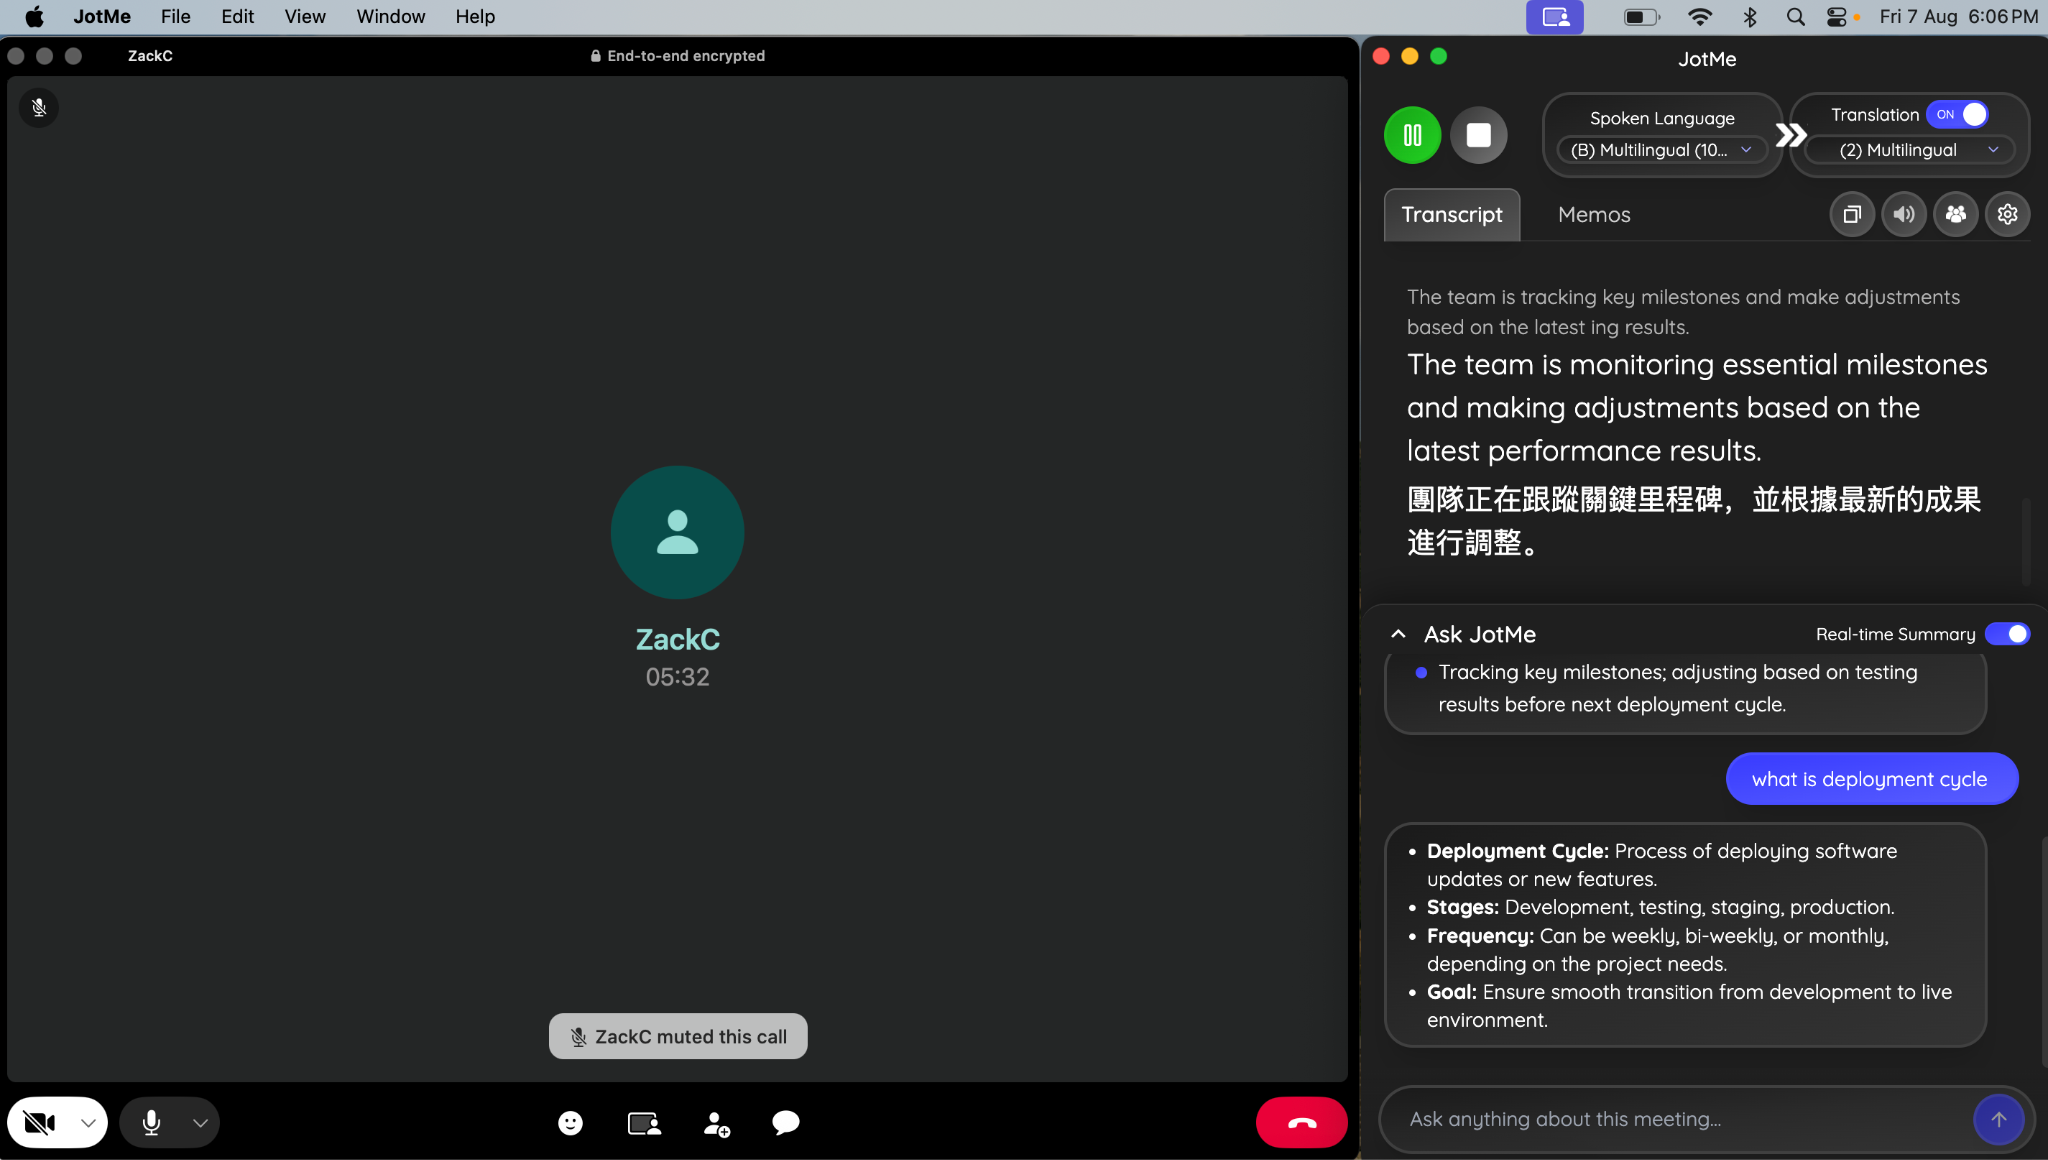Viewport: 2048px width, 1160px height.
Task: Add a person to the call
Action: click(x=717, y=1123)
